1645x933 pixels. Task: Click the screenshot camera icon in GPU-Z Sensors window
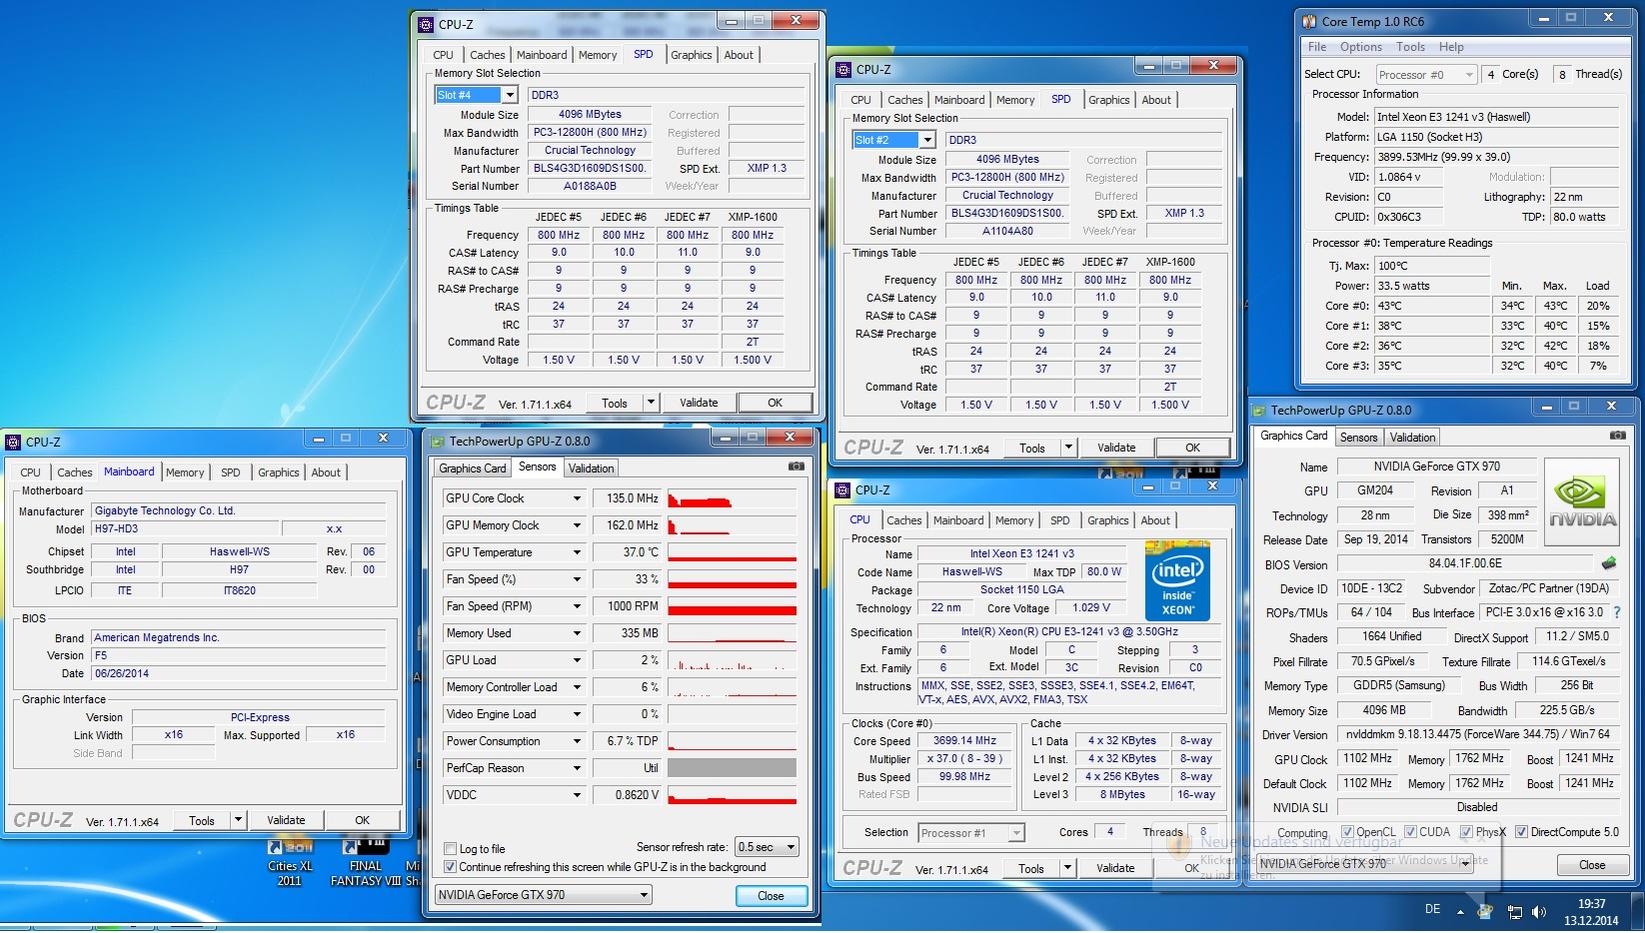(x=796, y=466)
